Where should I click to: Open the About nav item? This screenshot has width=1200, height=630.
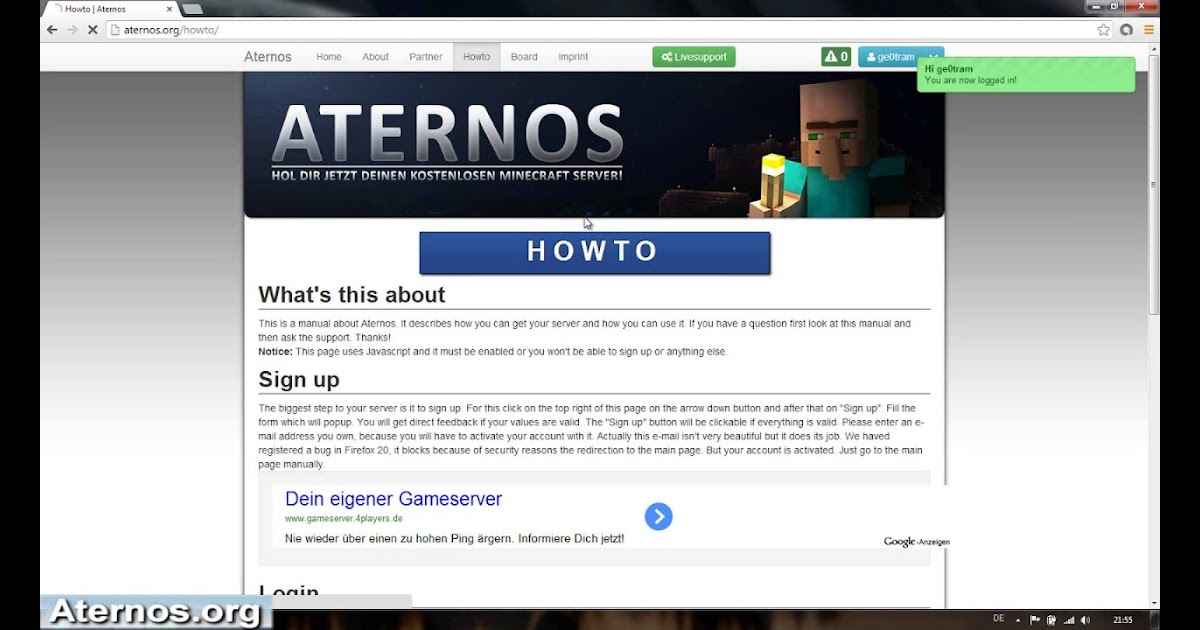[x=375, y=57]
